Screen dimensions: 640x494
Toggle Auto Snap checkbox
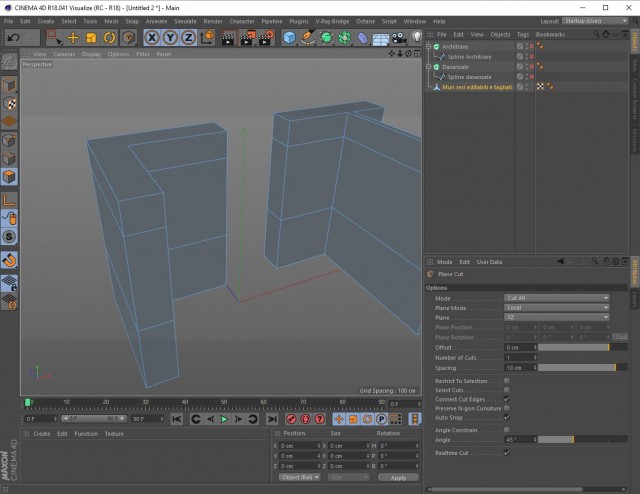tap(507, 417)
